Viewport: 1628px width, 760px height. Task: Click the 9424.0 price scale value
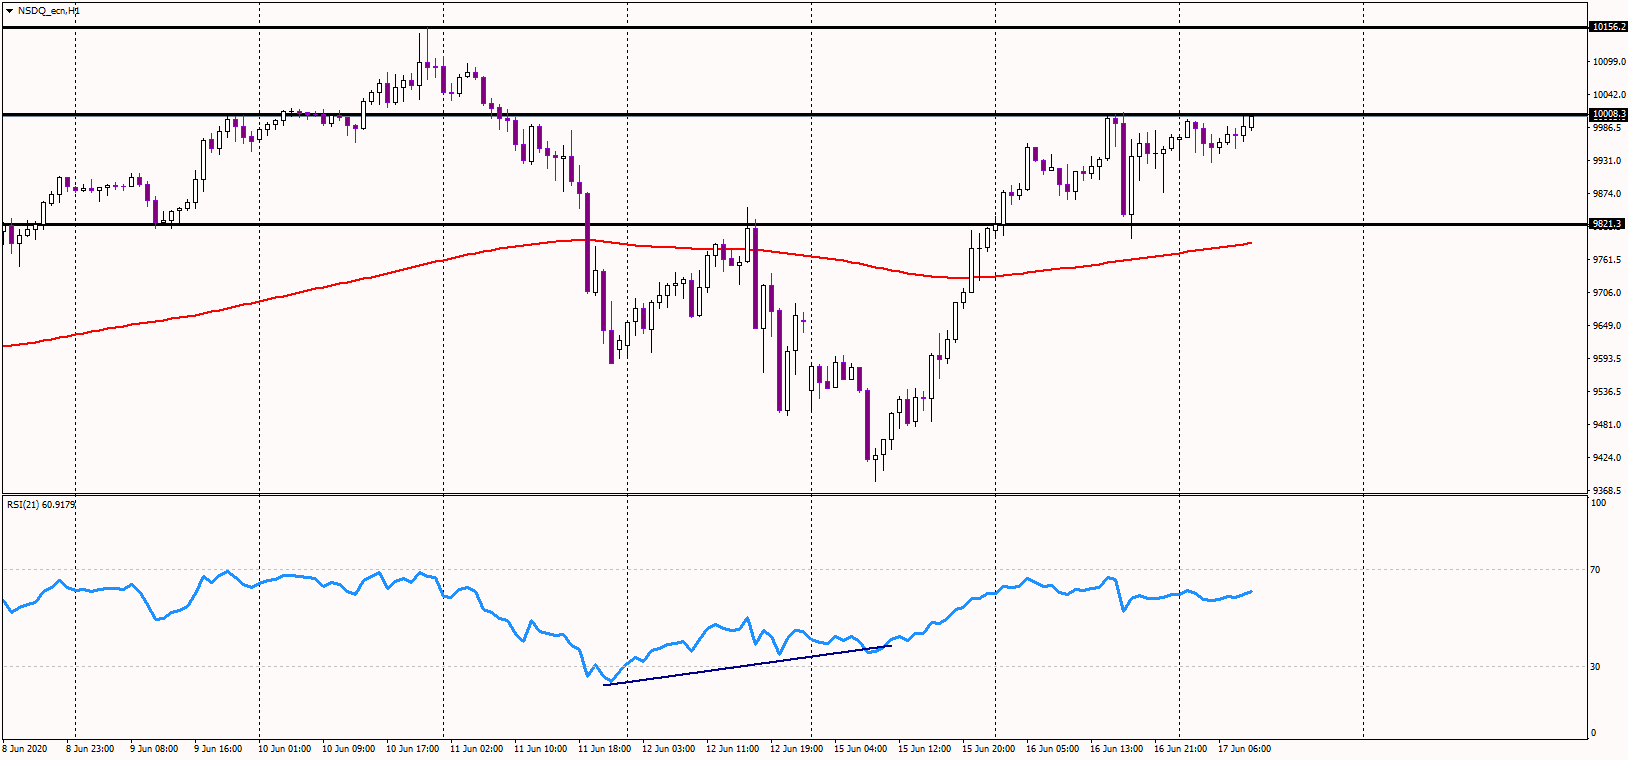click(x=1608, y=458)
